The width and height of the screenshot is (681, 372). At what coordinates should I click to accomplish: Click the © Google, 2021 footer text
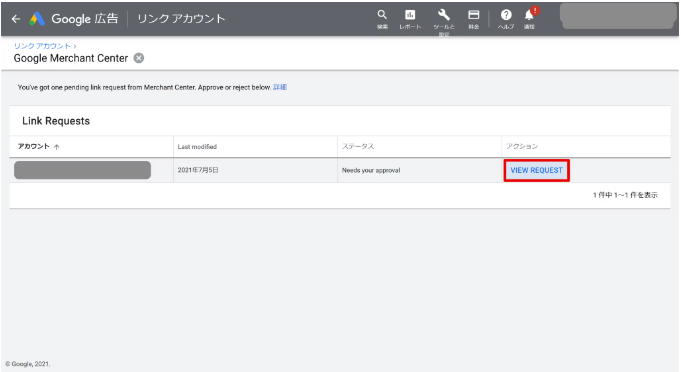28,364
